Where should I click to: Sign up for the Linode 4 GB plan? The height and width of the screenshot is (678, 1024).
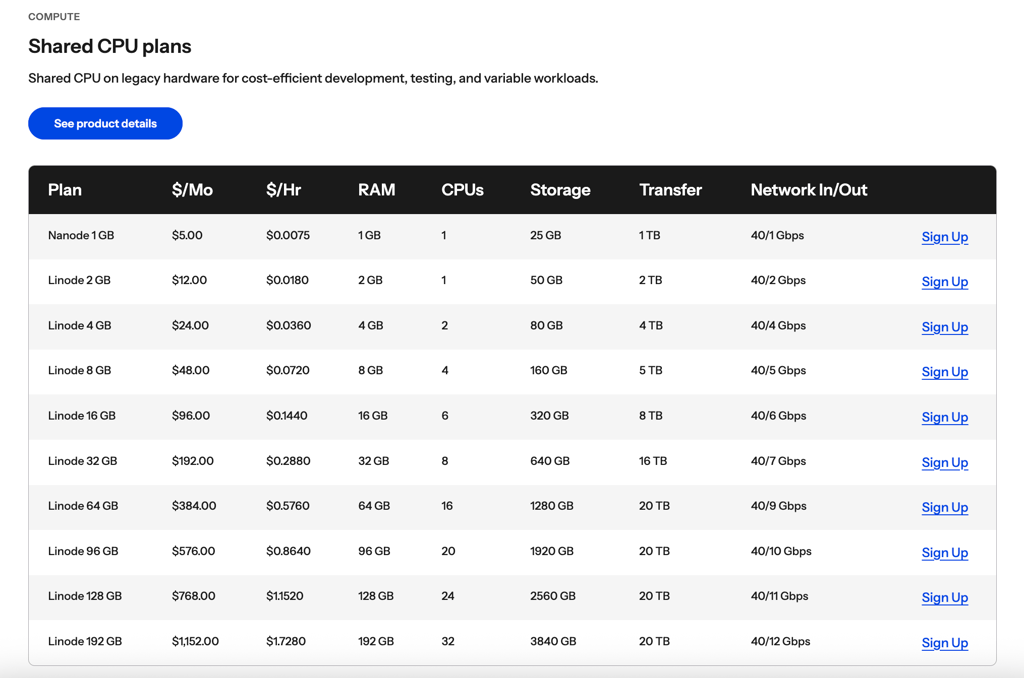[x=944, y=327]
